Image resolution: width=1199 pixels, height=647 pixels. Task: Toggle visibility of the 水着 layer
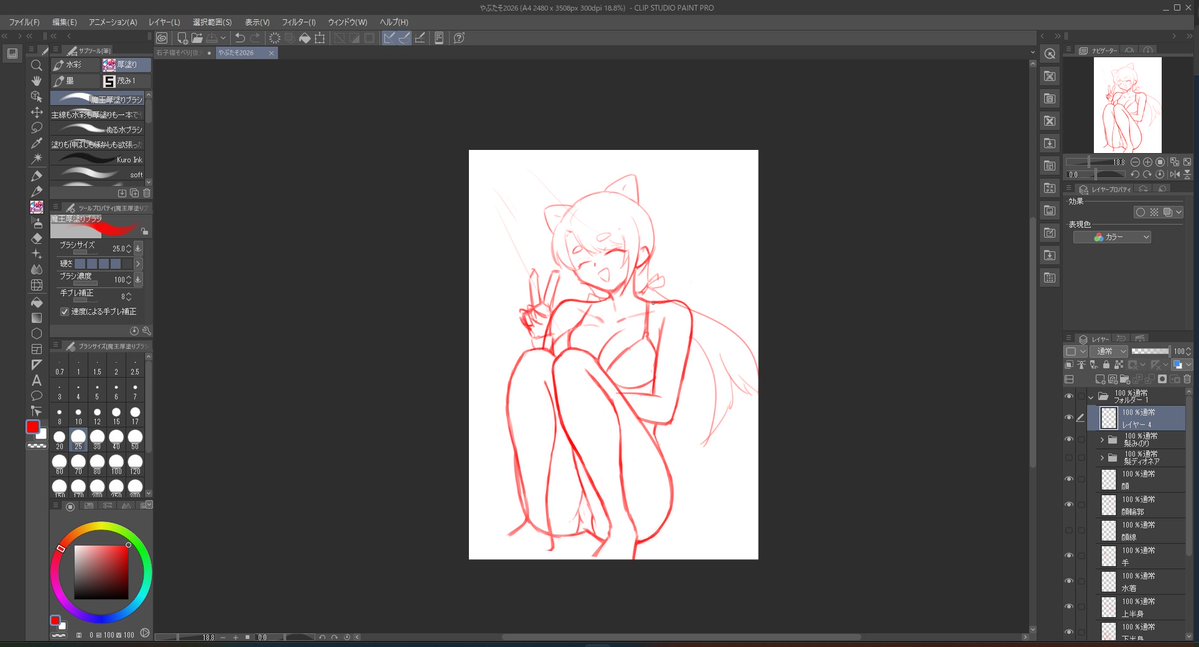1069,581
